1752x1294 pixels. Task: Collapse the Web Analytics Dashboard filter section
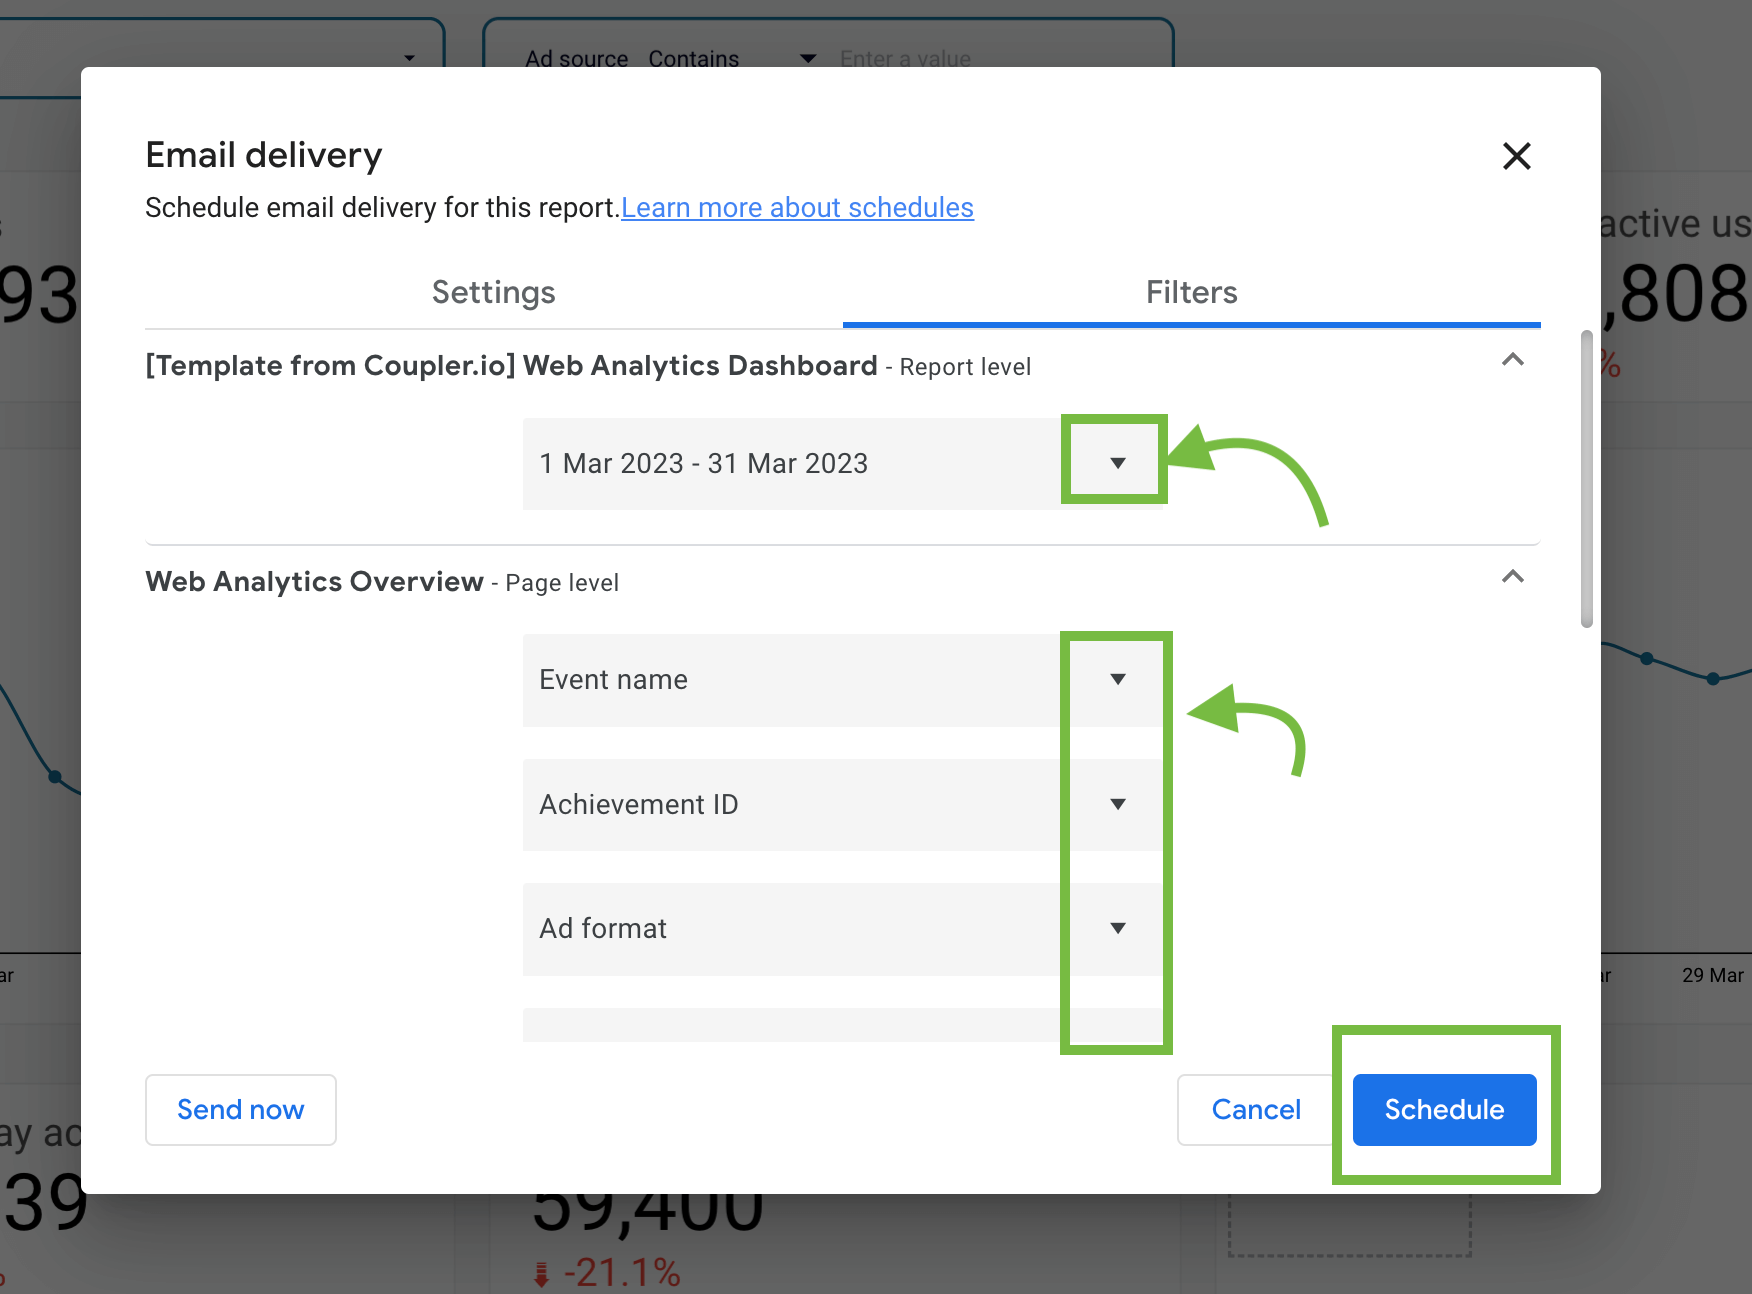(1513, 360)
